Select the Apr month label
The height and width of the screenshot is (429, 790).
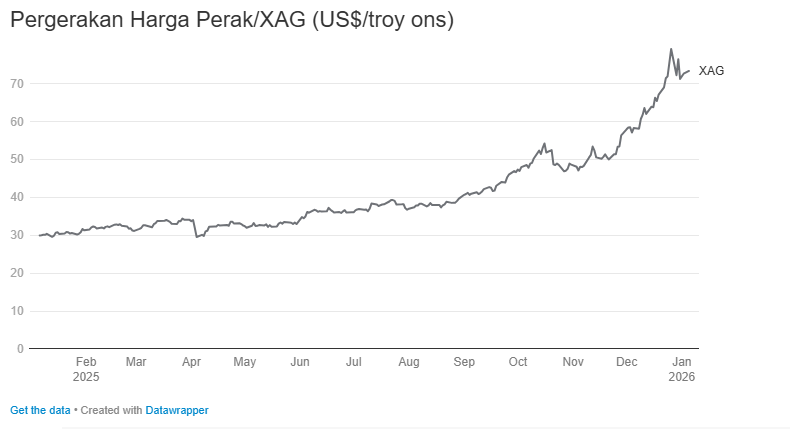191,362
